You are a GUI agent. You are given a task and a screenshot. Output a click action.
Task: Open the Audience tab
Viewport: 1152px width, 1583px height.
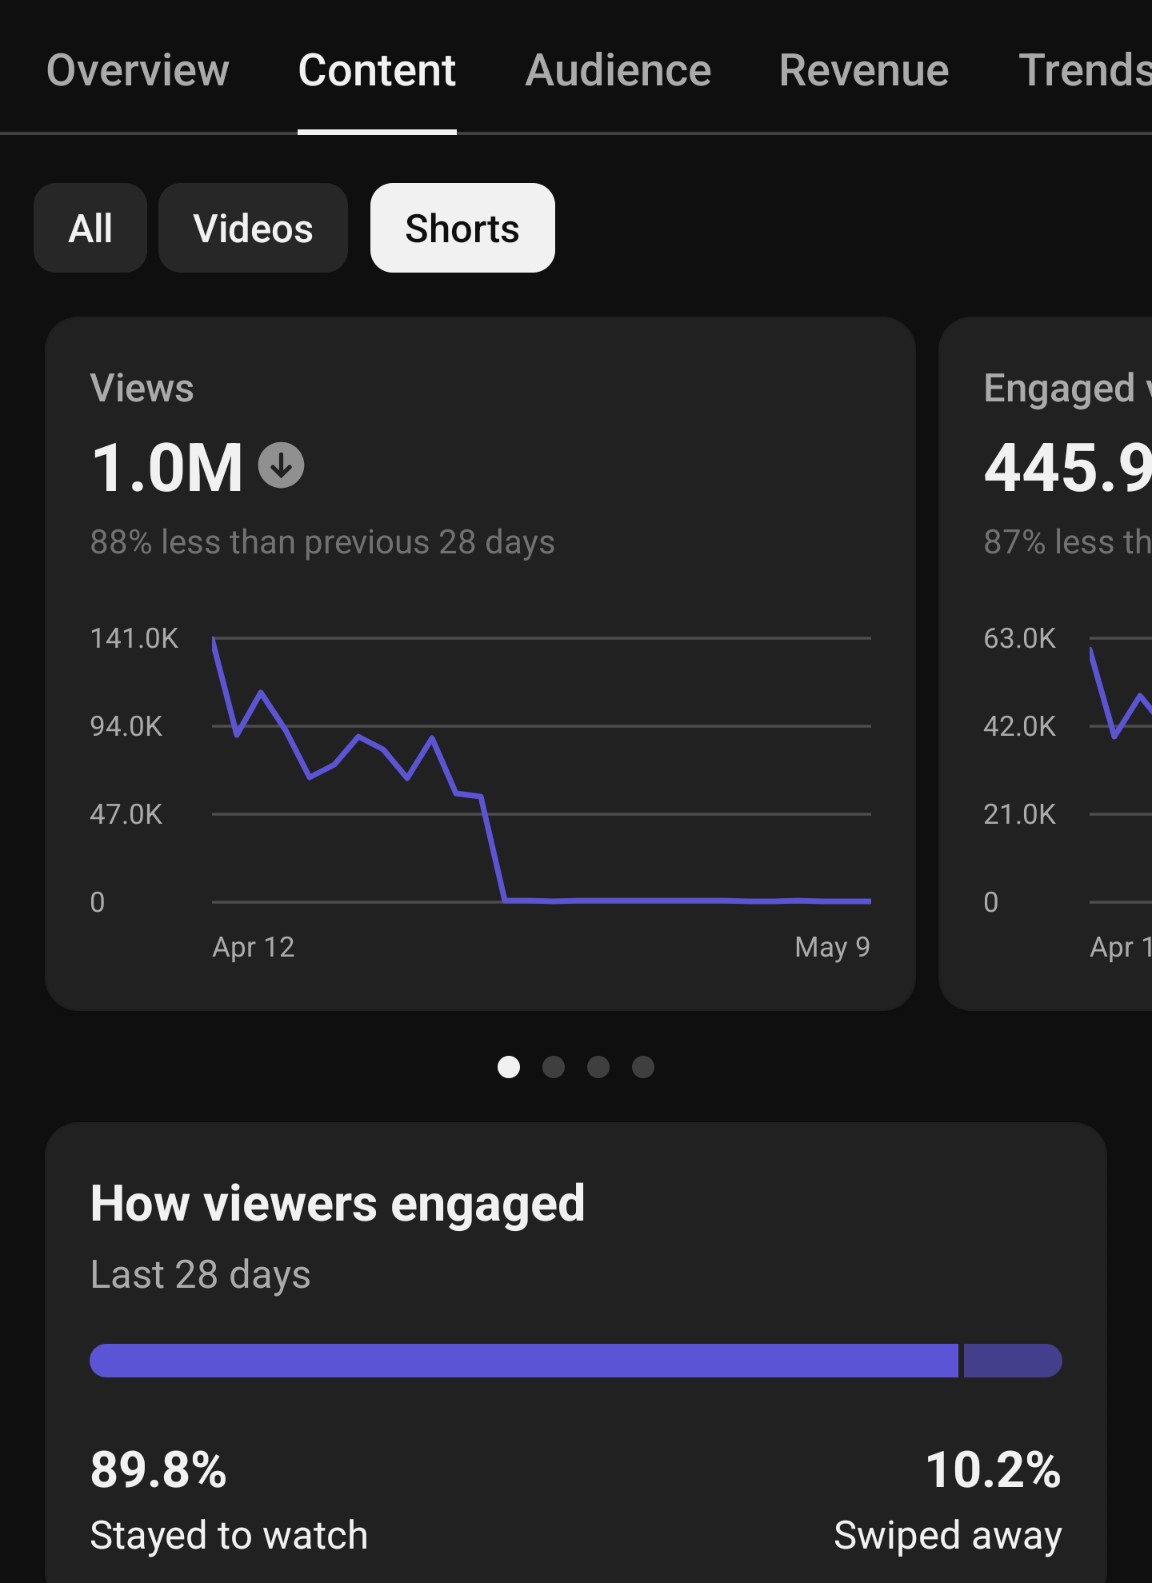(x=618, y=70)
